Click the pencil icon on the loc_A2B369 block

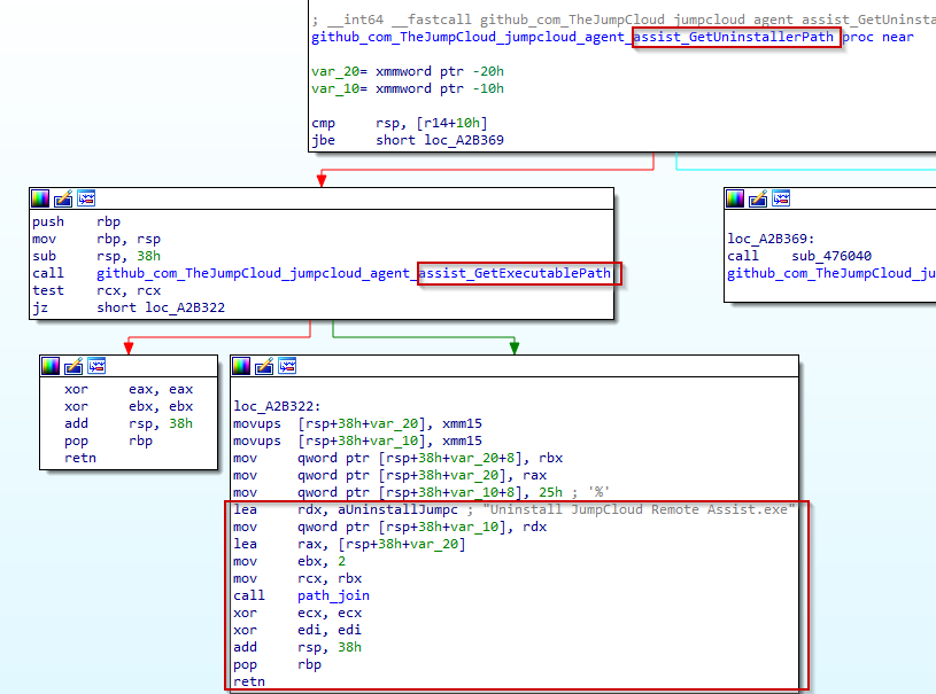758,198
